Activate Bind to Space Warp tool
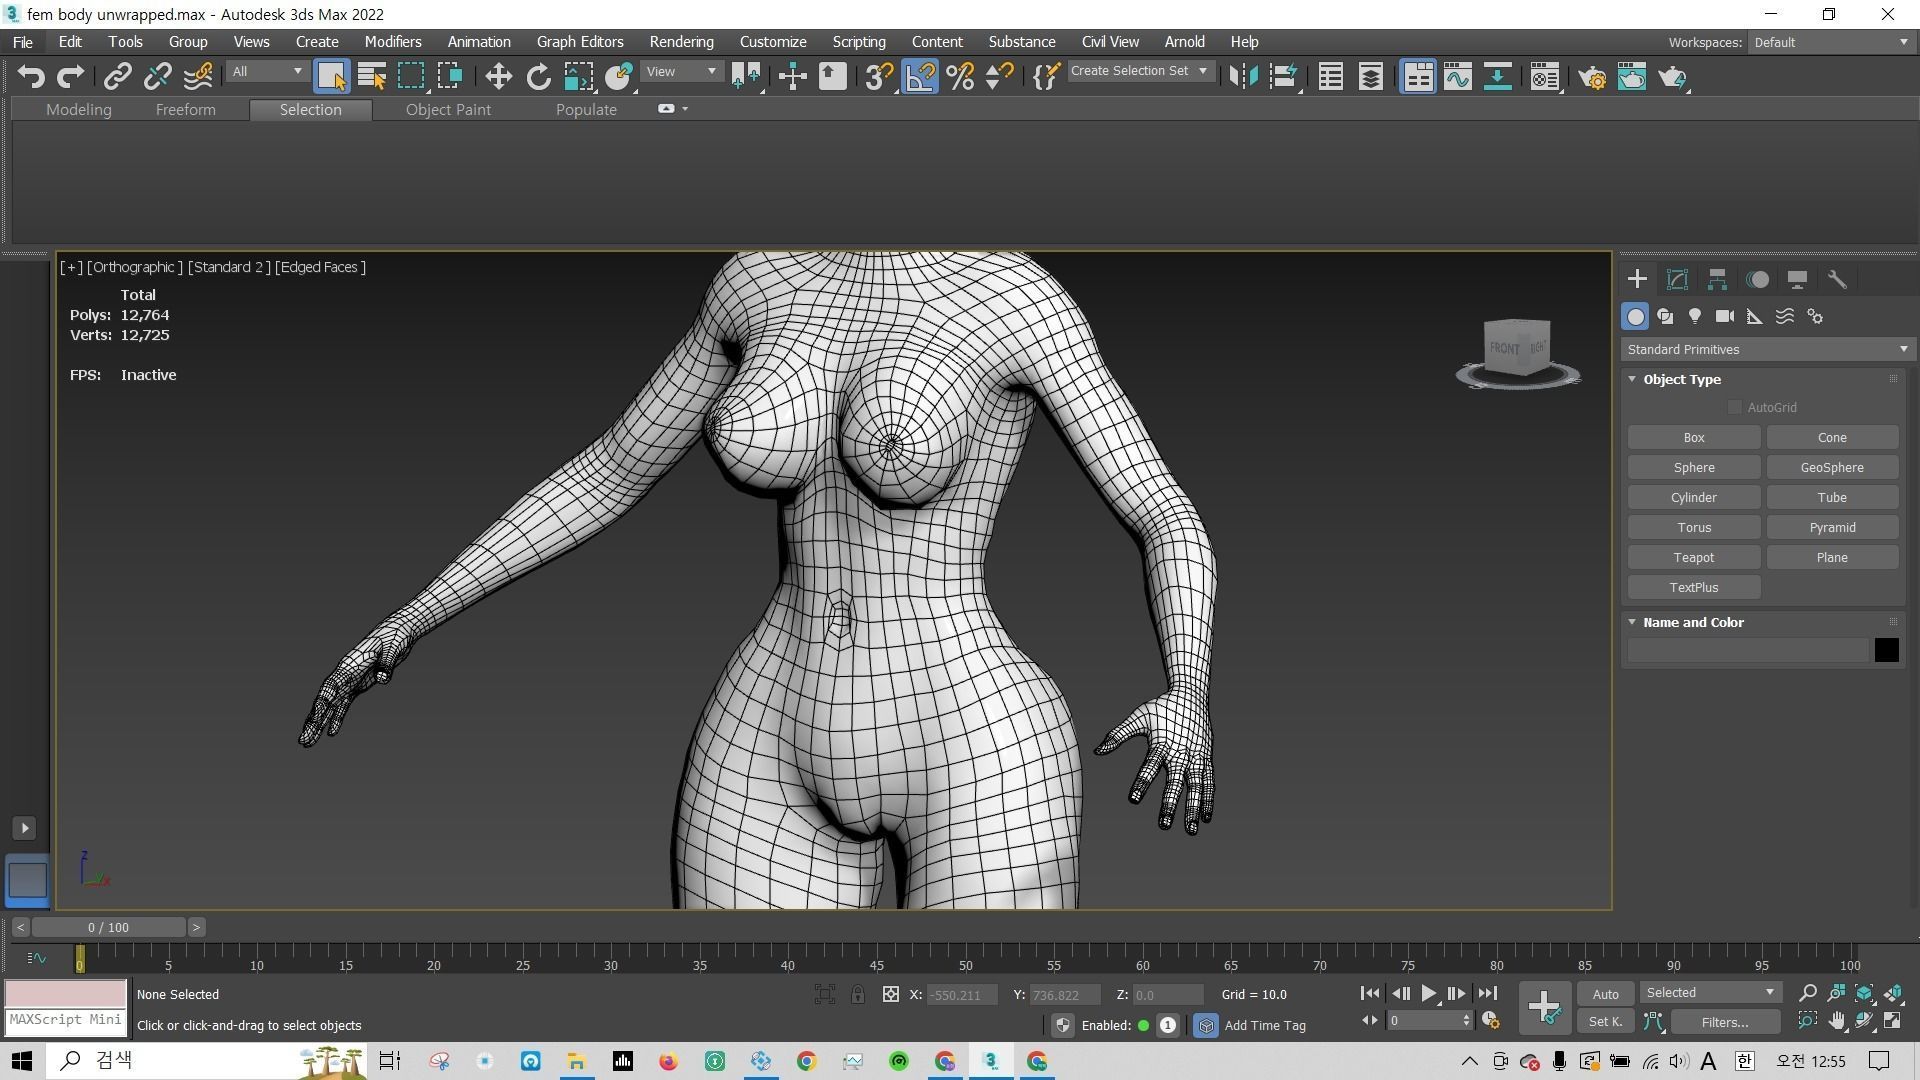The image size is (1920, 1080). (198, 77)
